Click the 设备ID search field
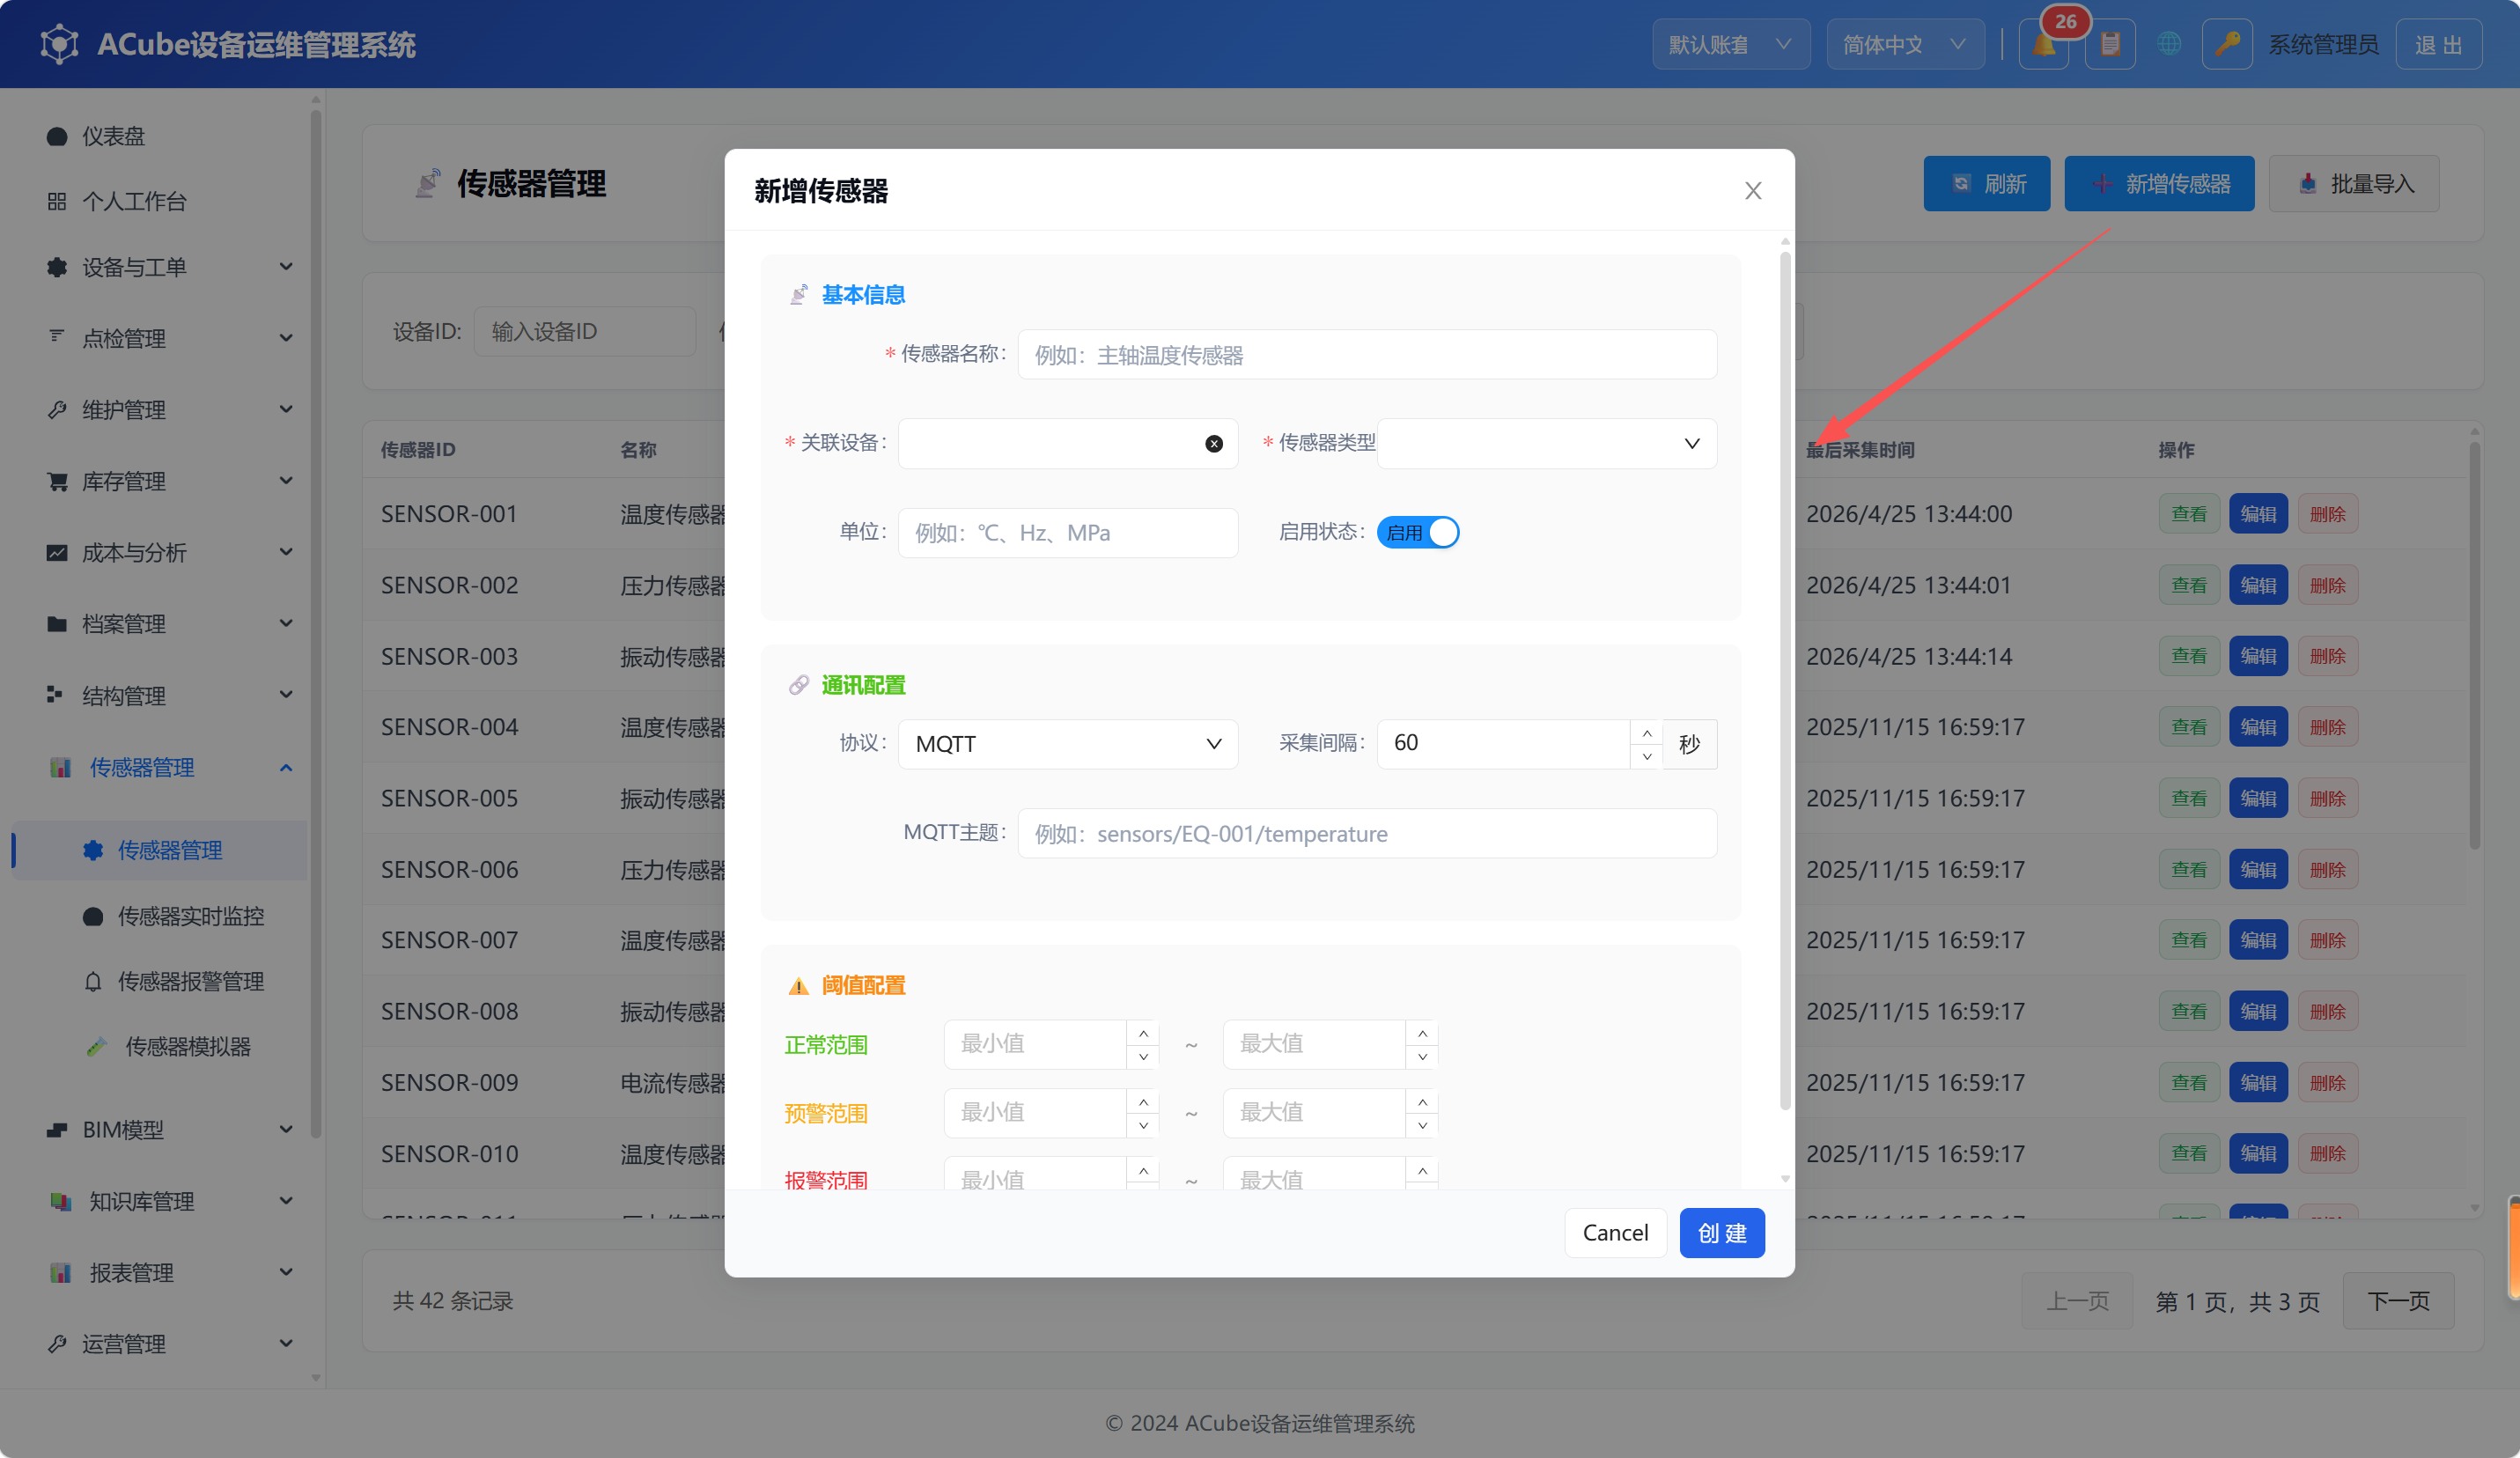The width and height of the screenshot is (2520, 1458). [x=584, y=331]
